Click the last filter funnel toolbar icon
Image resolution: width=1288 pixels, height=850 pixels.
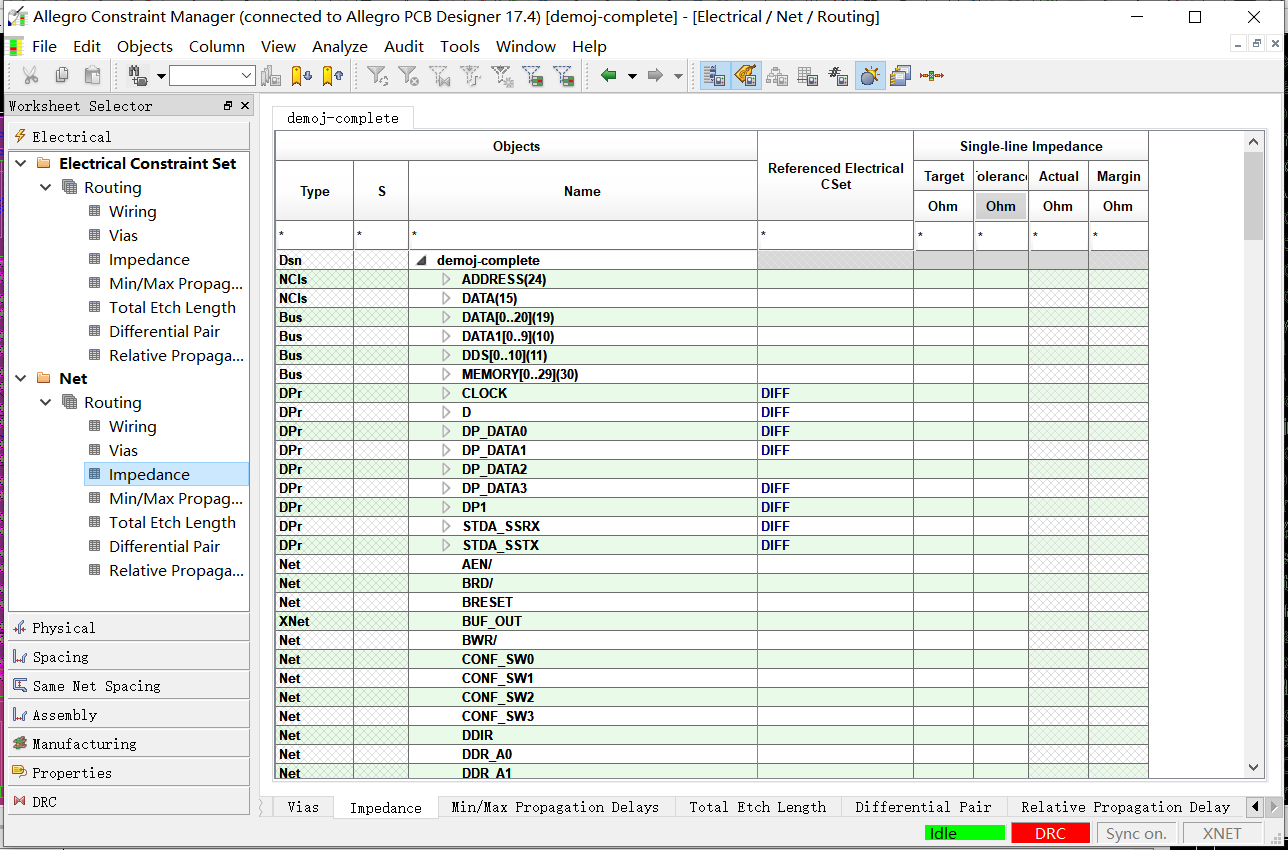tap(564, 75)
